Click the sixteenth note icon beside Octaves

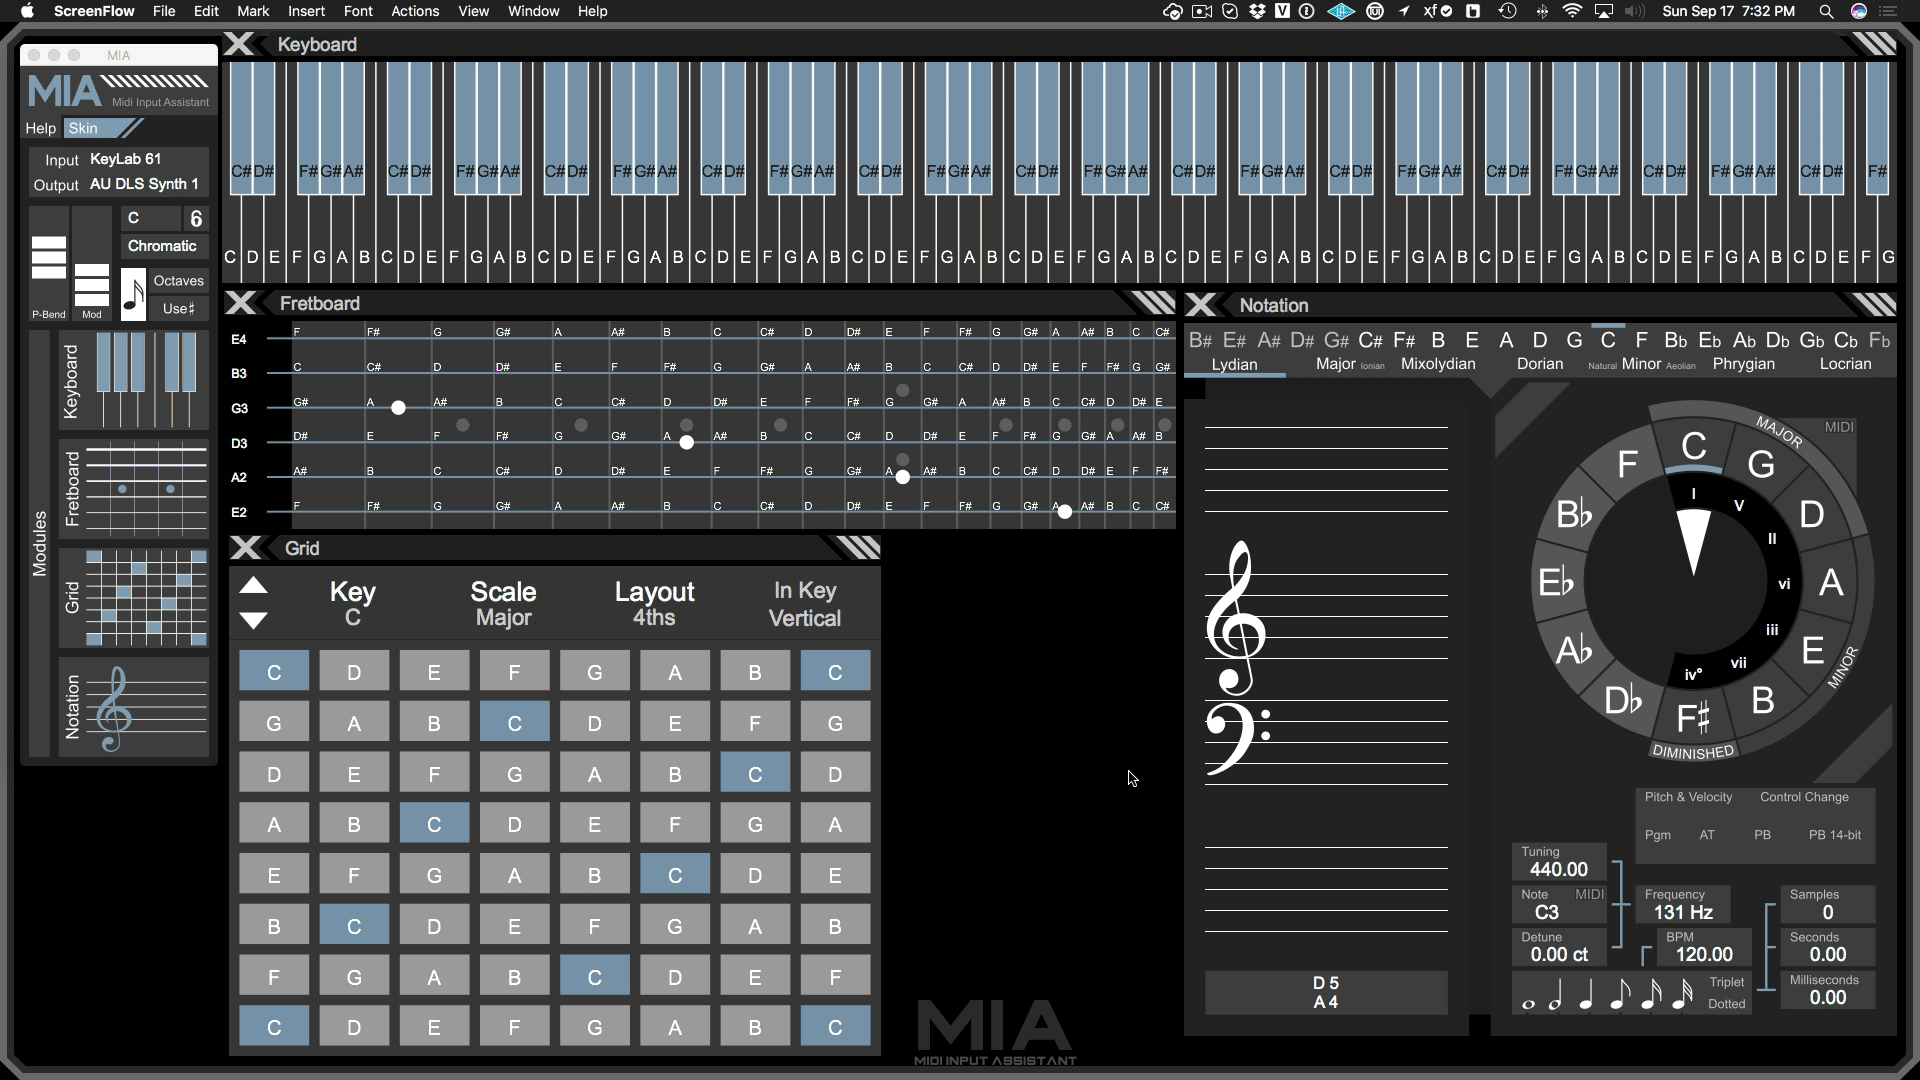tap(133, 294)
